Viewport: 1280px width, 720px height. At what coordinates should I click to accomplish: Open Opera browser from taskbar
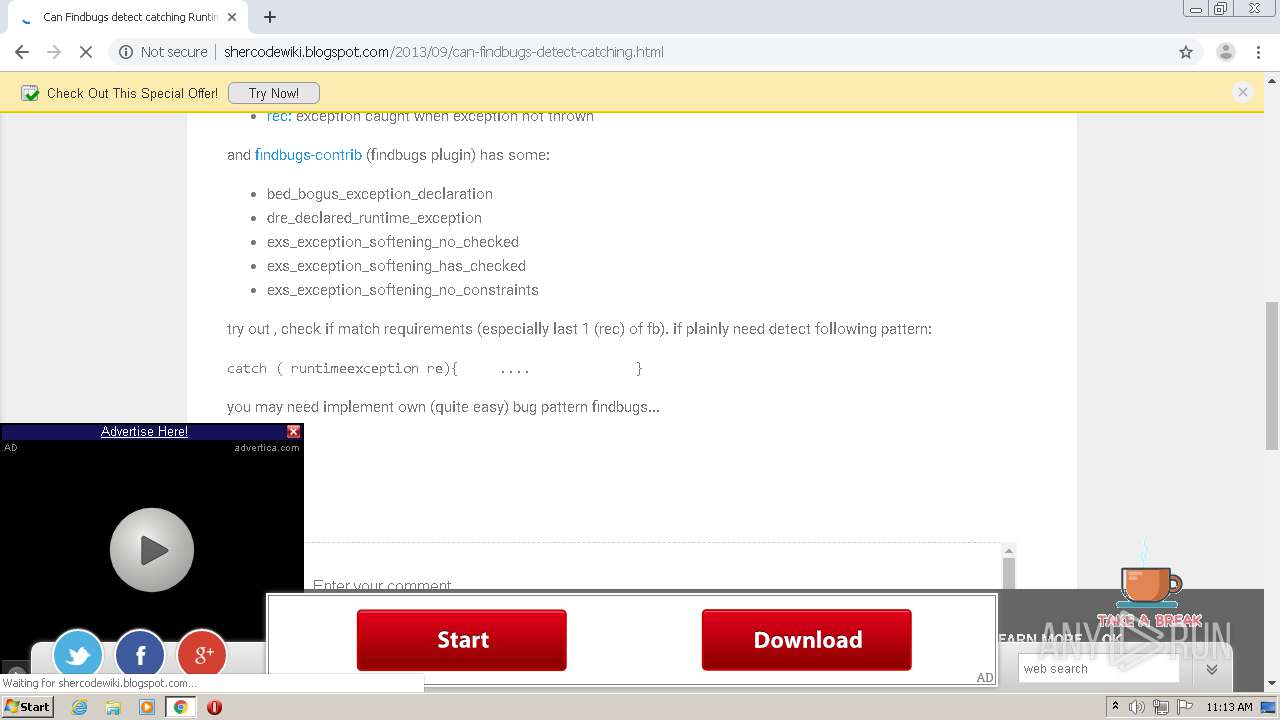click(x=214, y=707)
